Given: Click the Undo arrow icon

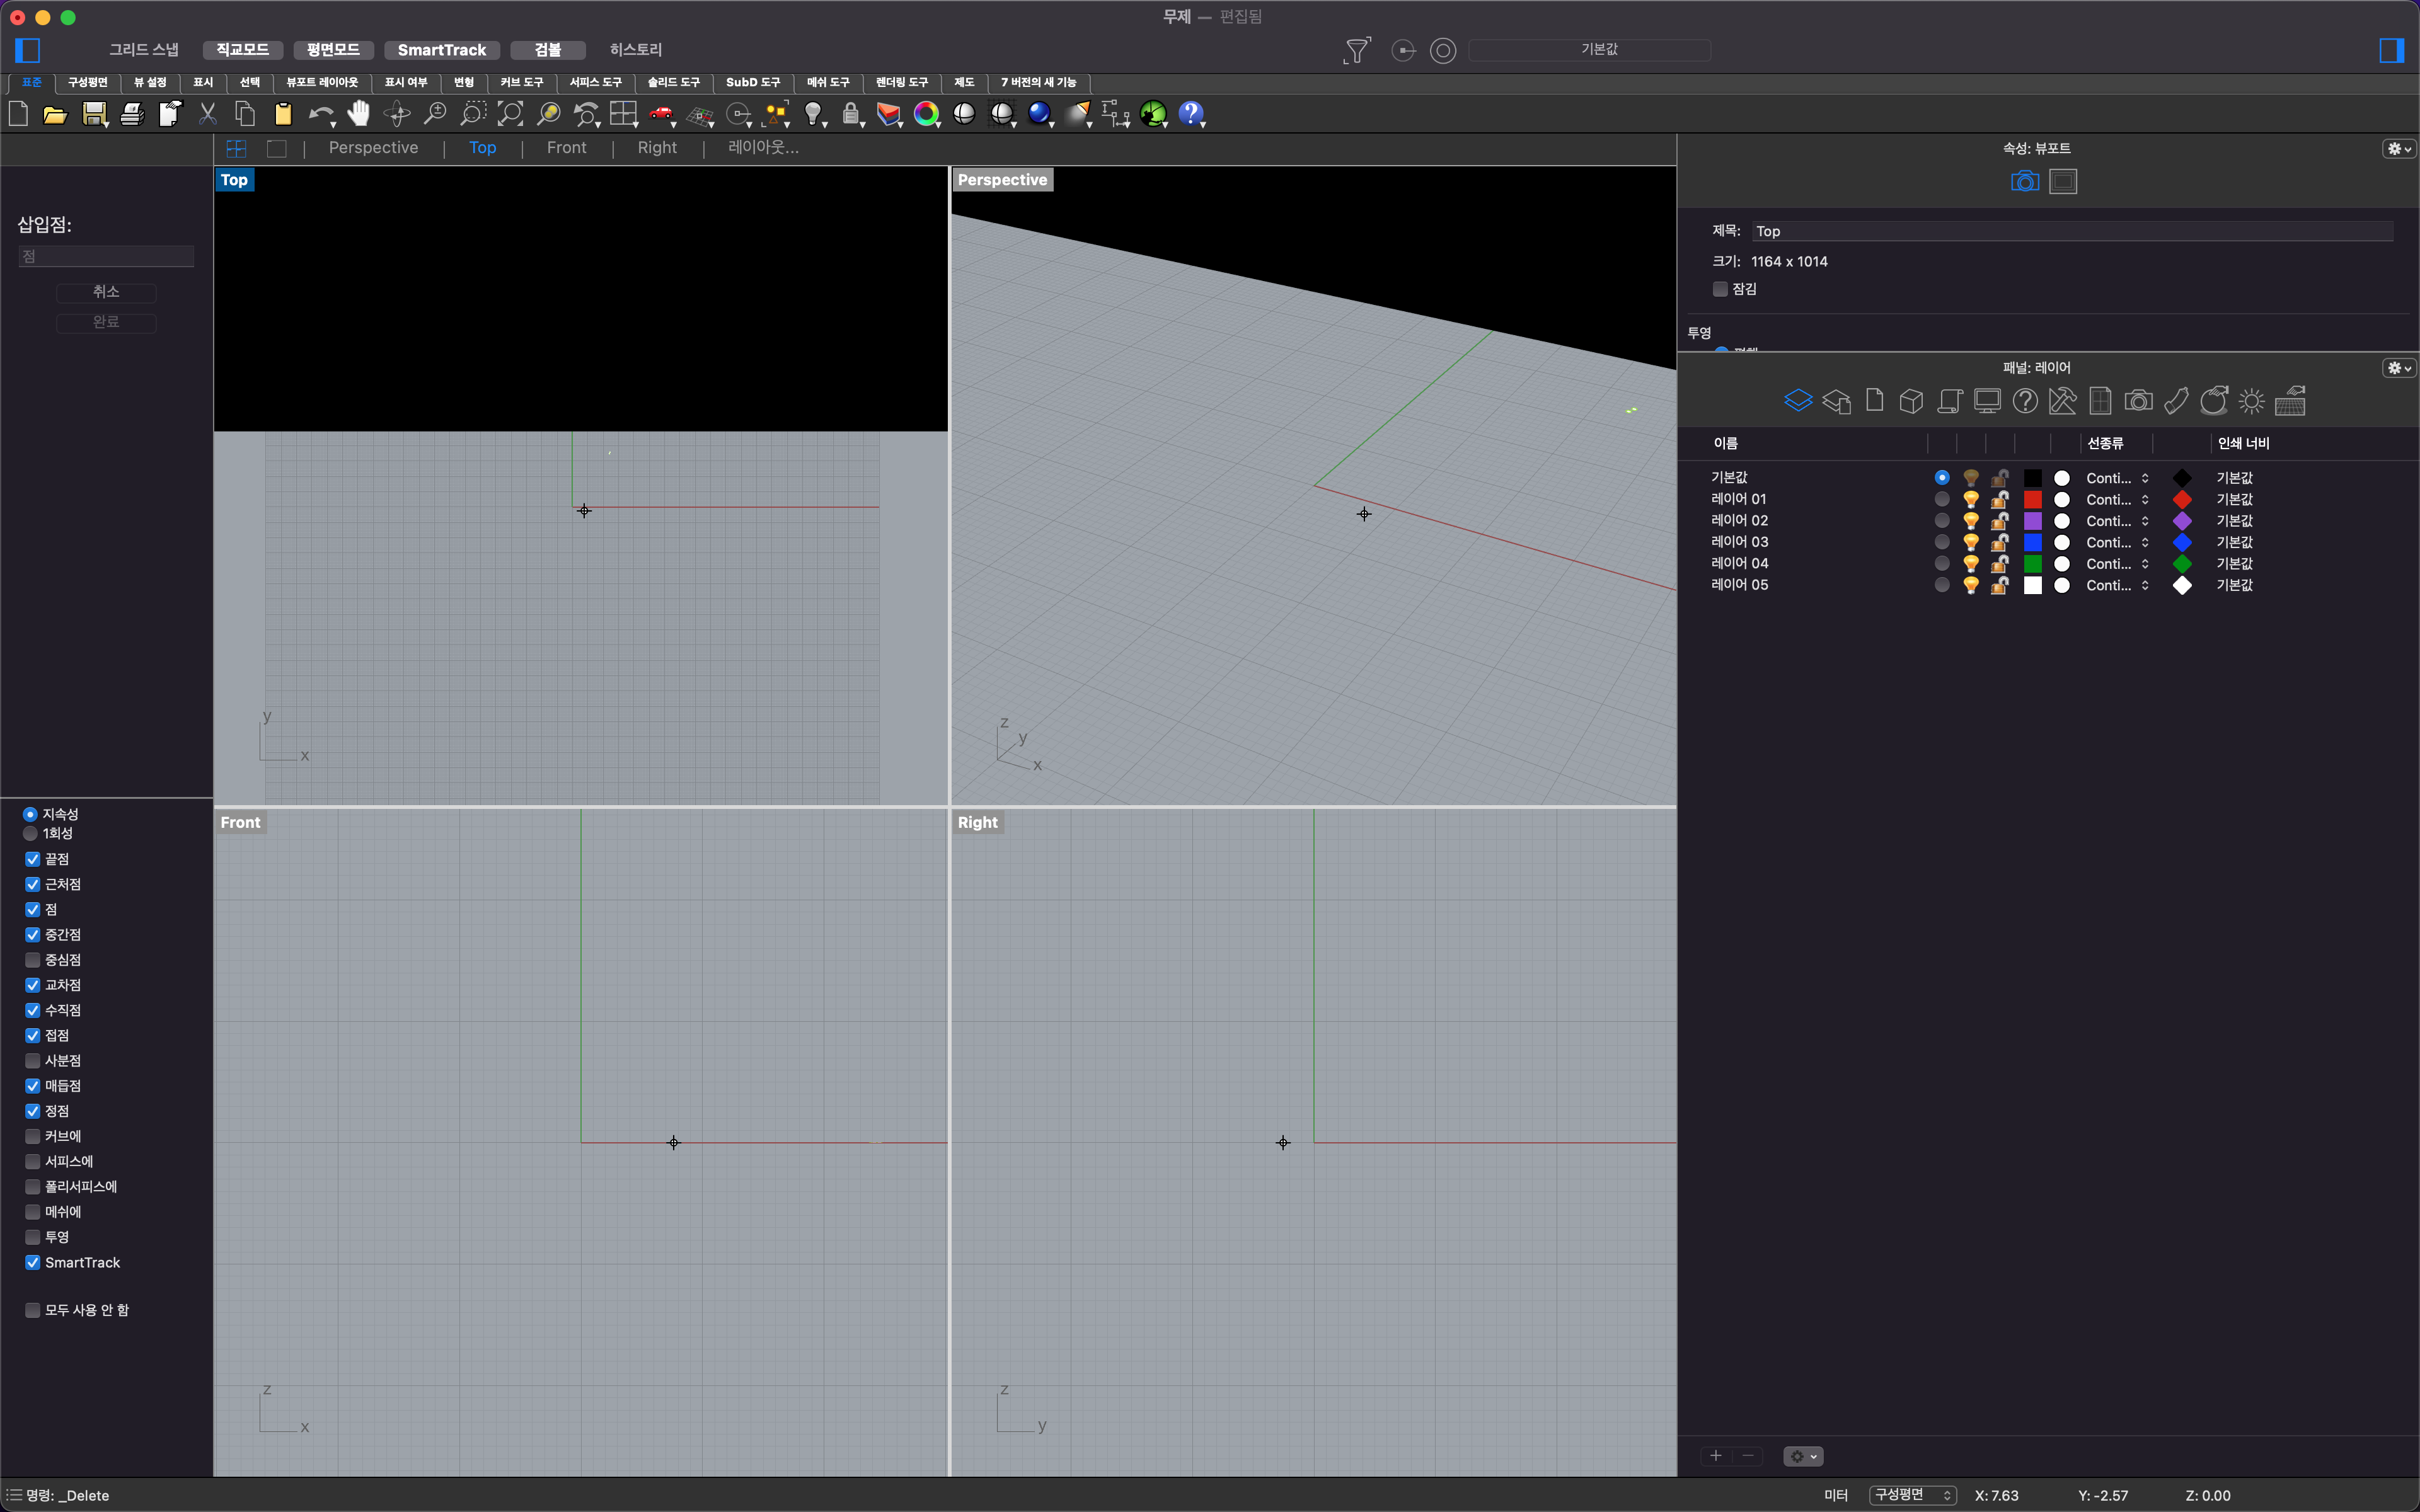Looking at the screenshot, I should (319, 114).
